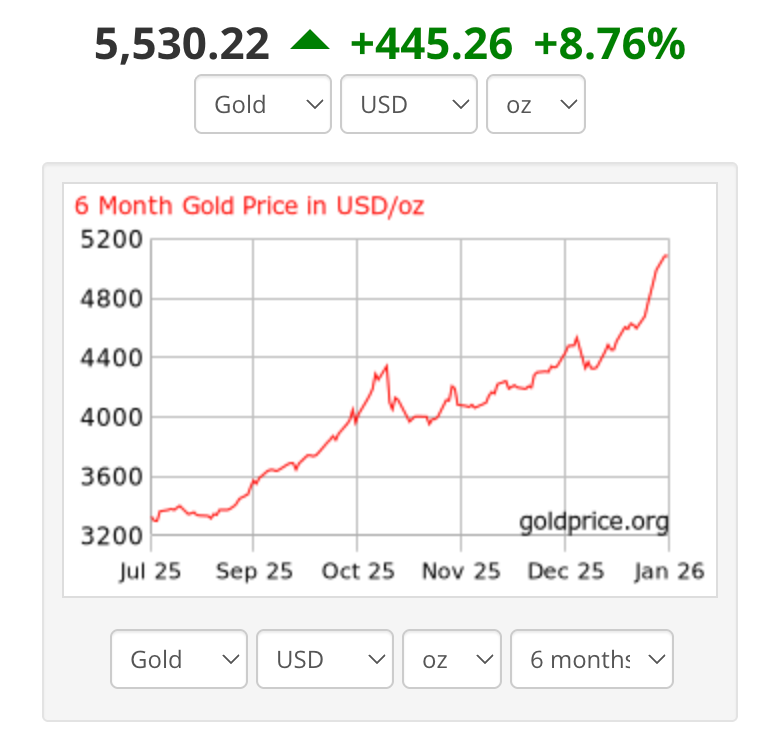This screenshot has width=782, height=746.
Task: Click the Jan 26 date axis label
Action: click(x=669, y=572)
